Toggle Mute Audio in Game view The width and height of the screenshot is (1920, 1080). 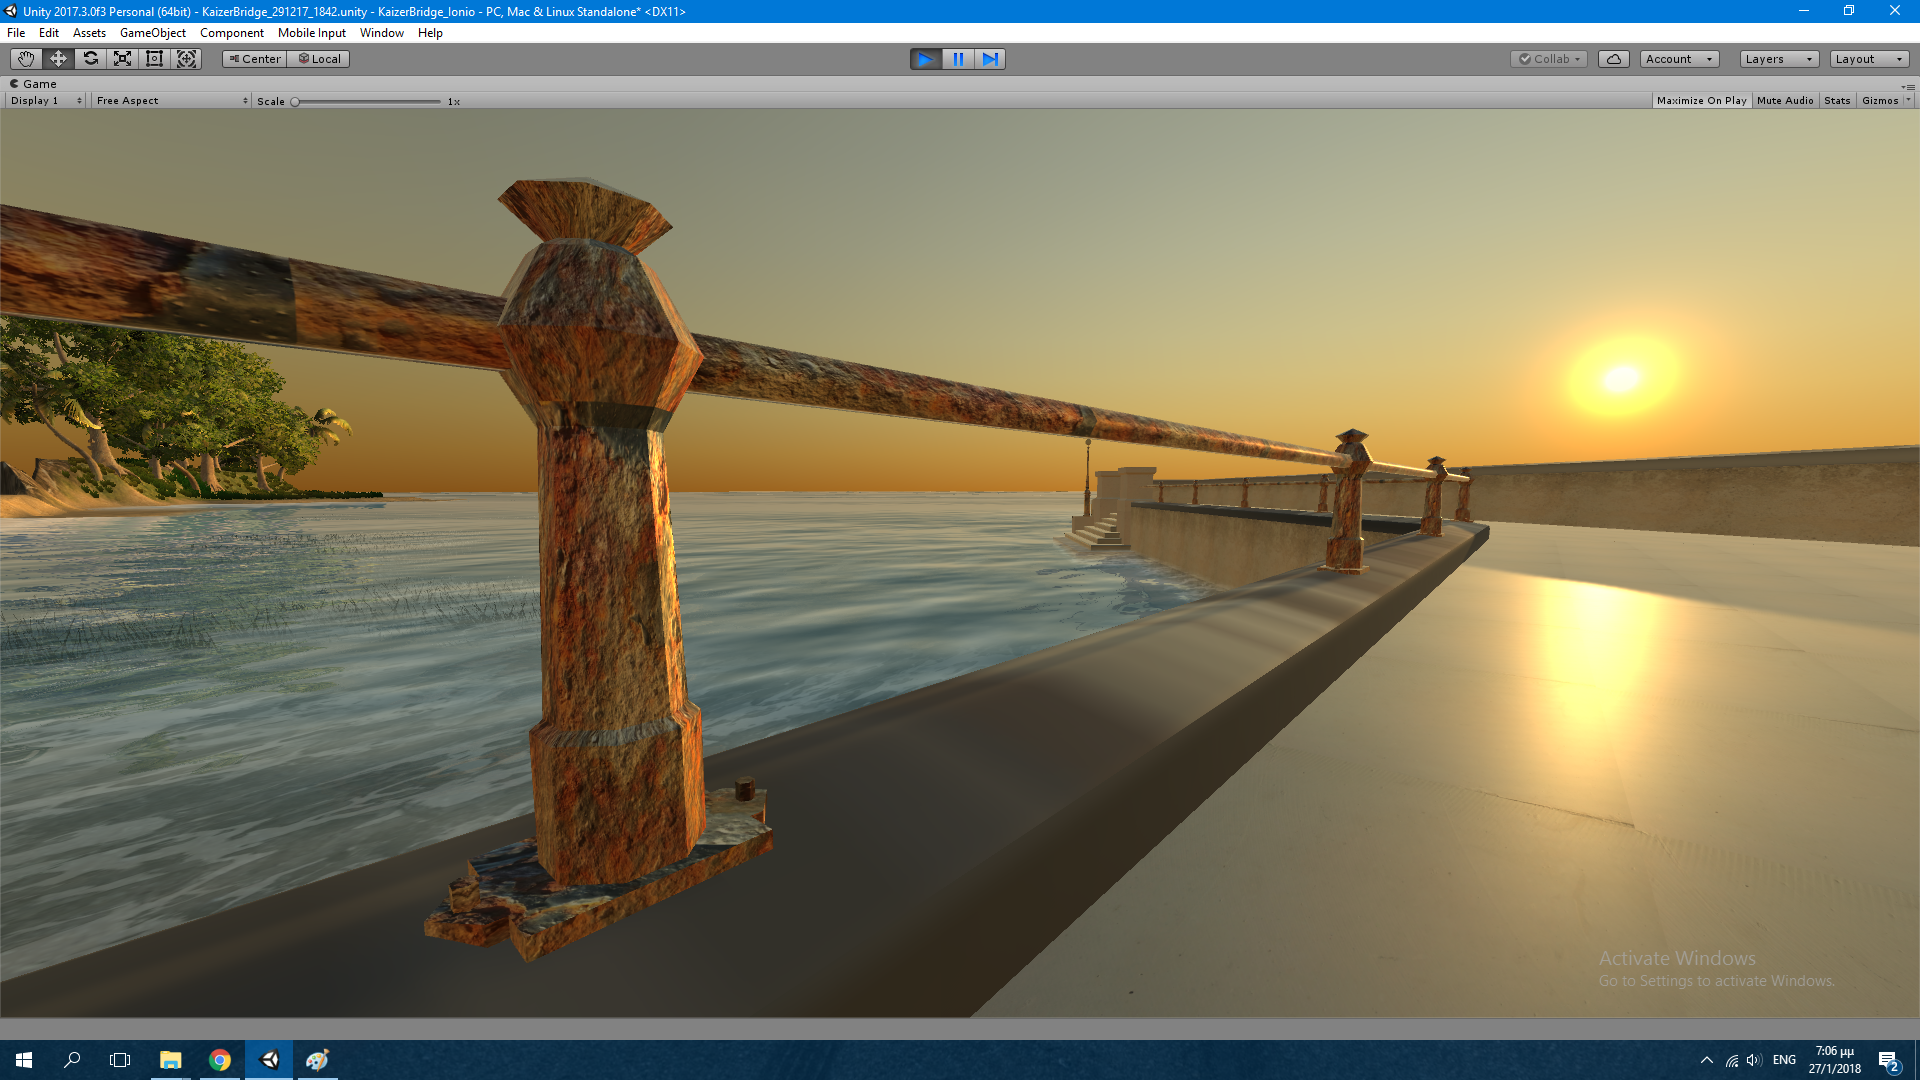1784,101
